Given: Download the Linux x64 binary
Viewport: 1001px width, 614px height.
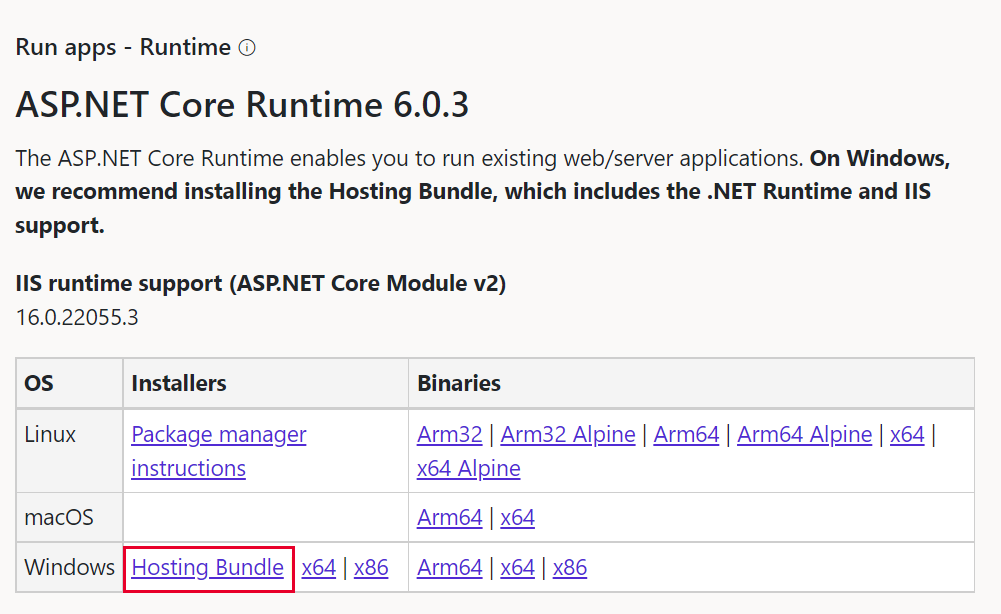Looking at the screenshot, I should point(907,434).
